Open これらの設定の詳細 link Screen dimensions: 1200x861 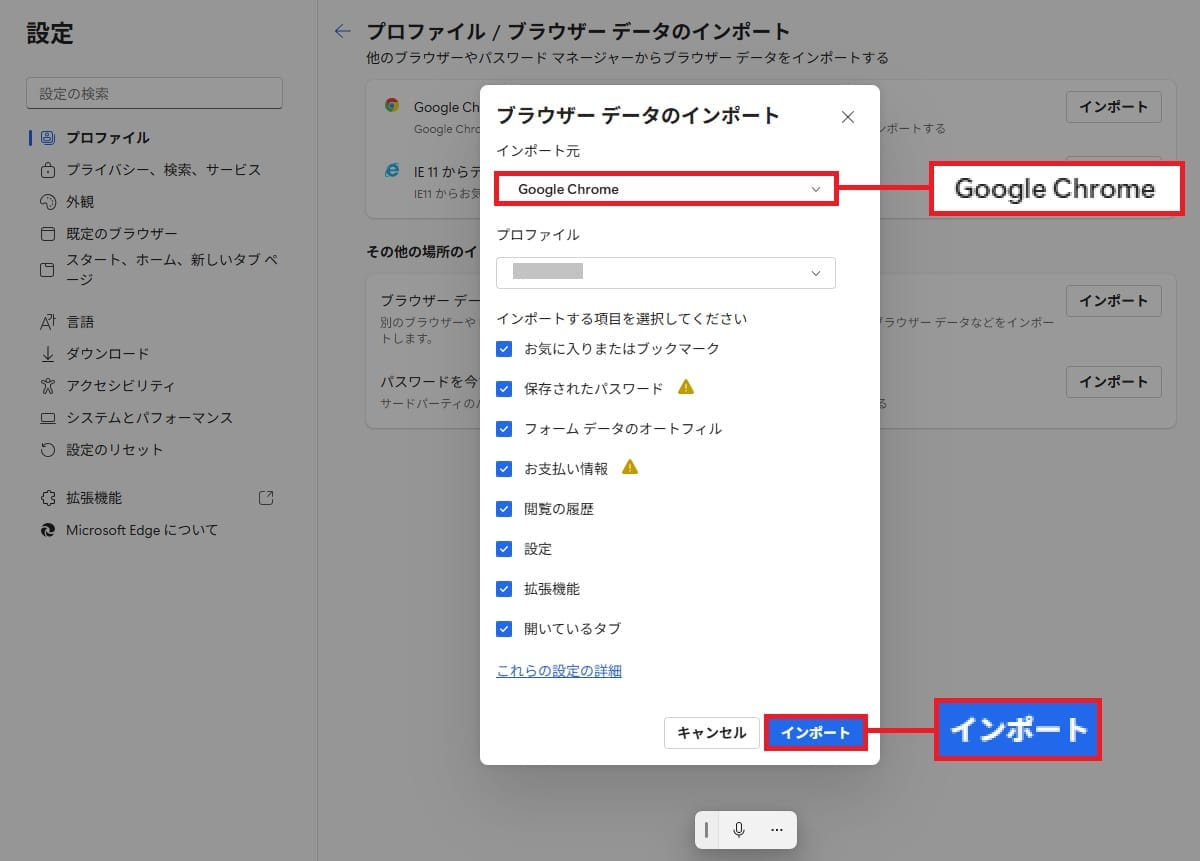(x=559, y=671)
